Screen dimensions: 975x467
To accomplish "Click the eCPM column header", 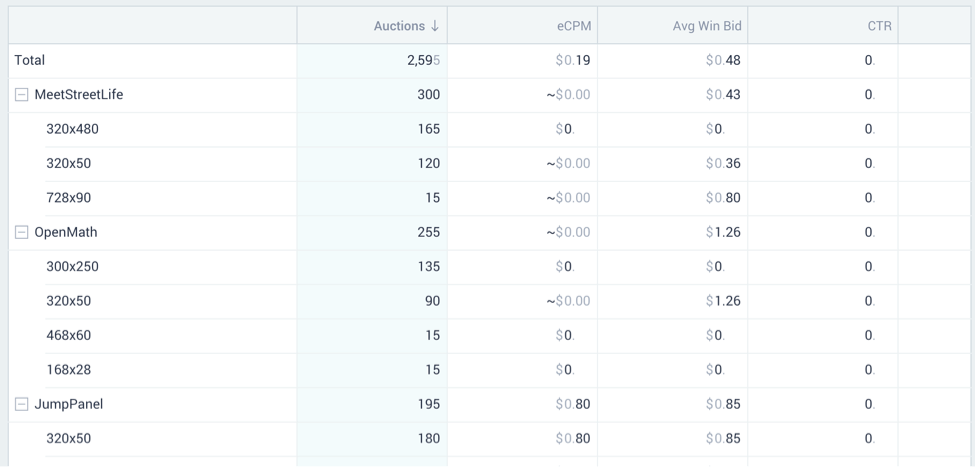I will (x=574, y=26).
